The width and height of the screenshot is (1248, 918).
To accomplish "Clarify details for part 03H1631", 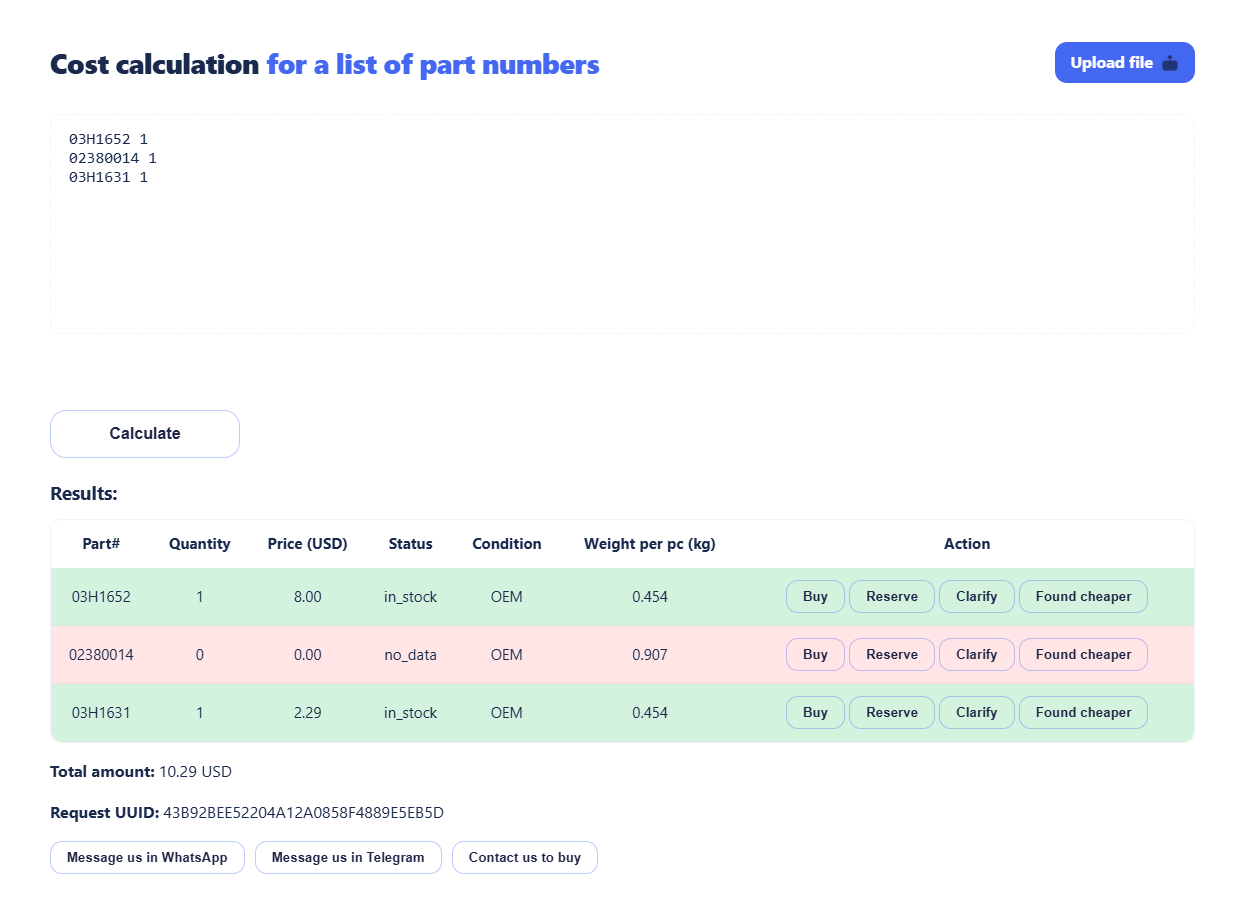I will (976, 713).
